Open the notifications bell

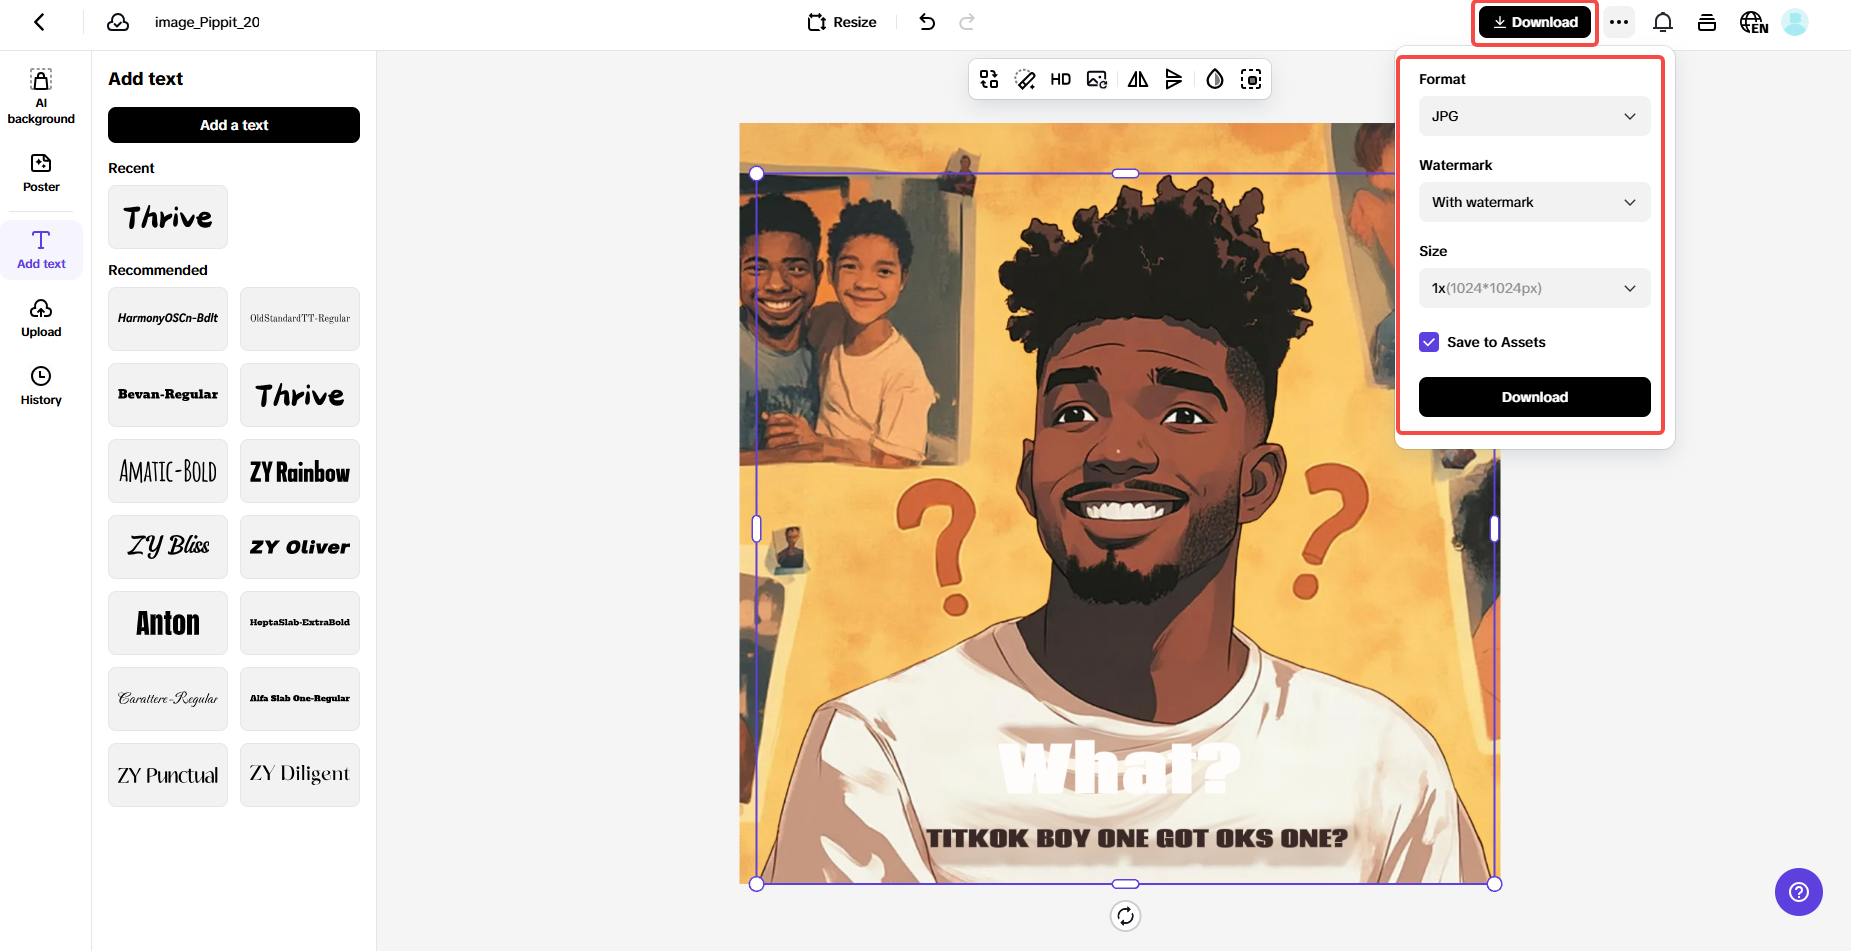click(x=1663, y=21)
